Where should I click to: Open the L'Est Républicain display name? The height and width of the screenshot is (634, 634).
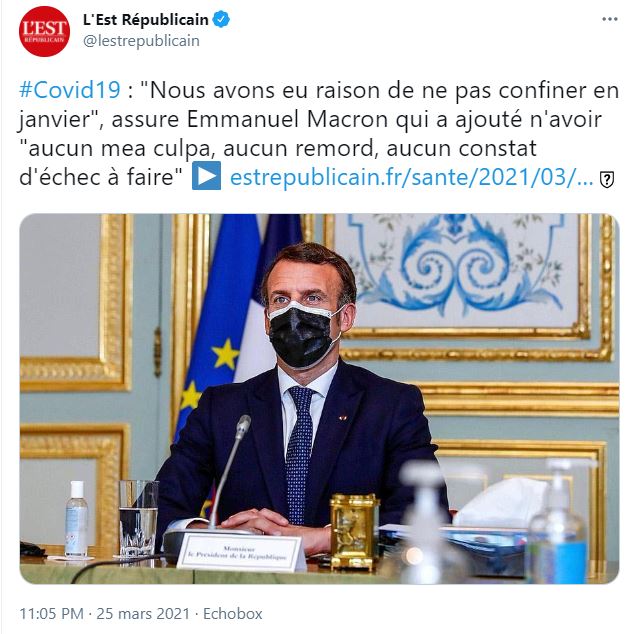(x=146, y=19)
